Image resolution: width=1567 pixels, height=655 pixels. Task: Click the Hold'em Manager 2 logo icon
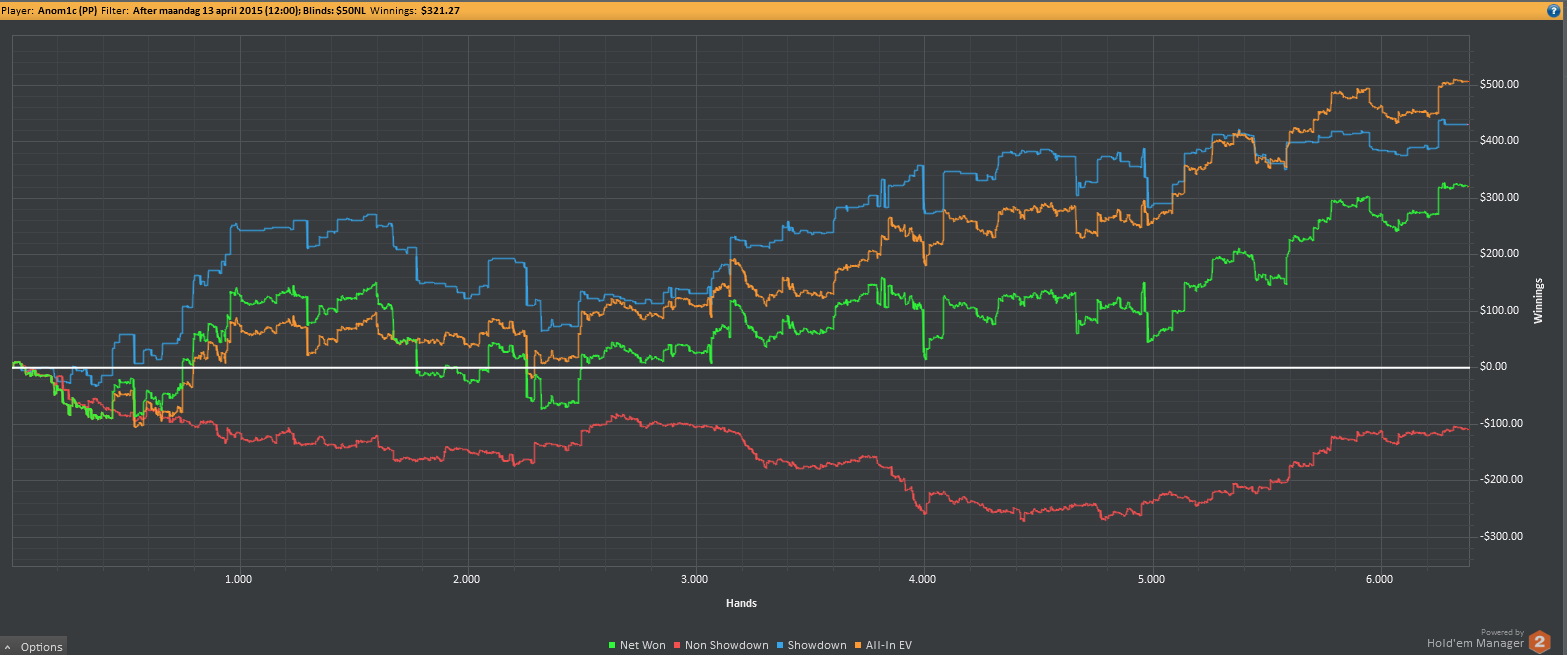tap(1541, 640)
